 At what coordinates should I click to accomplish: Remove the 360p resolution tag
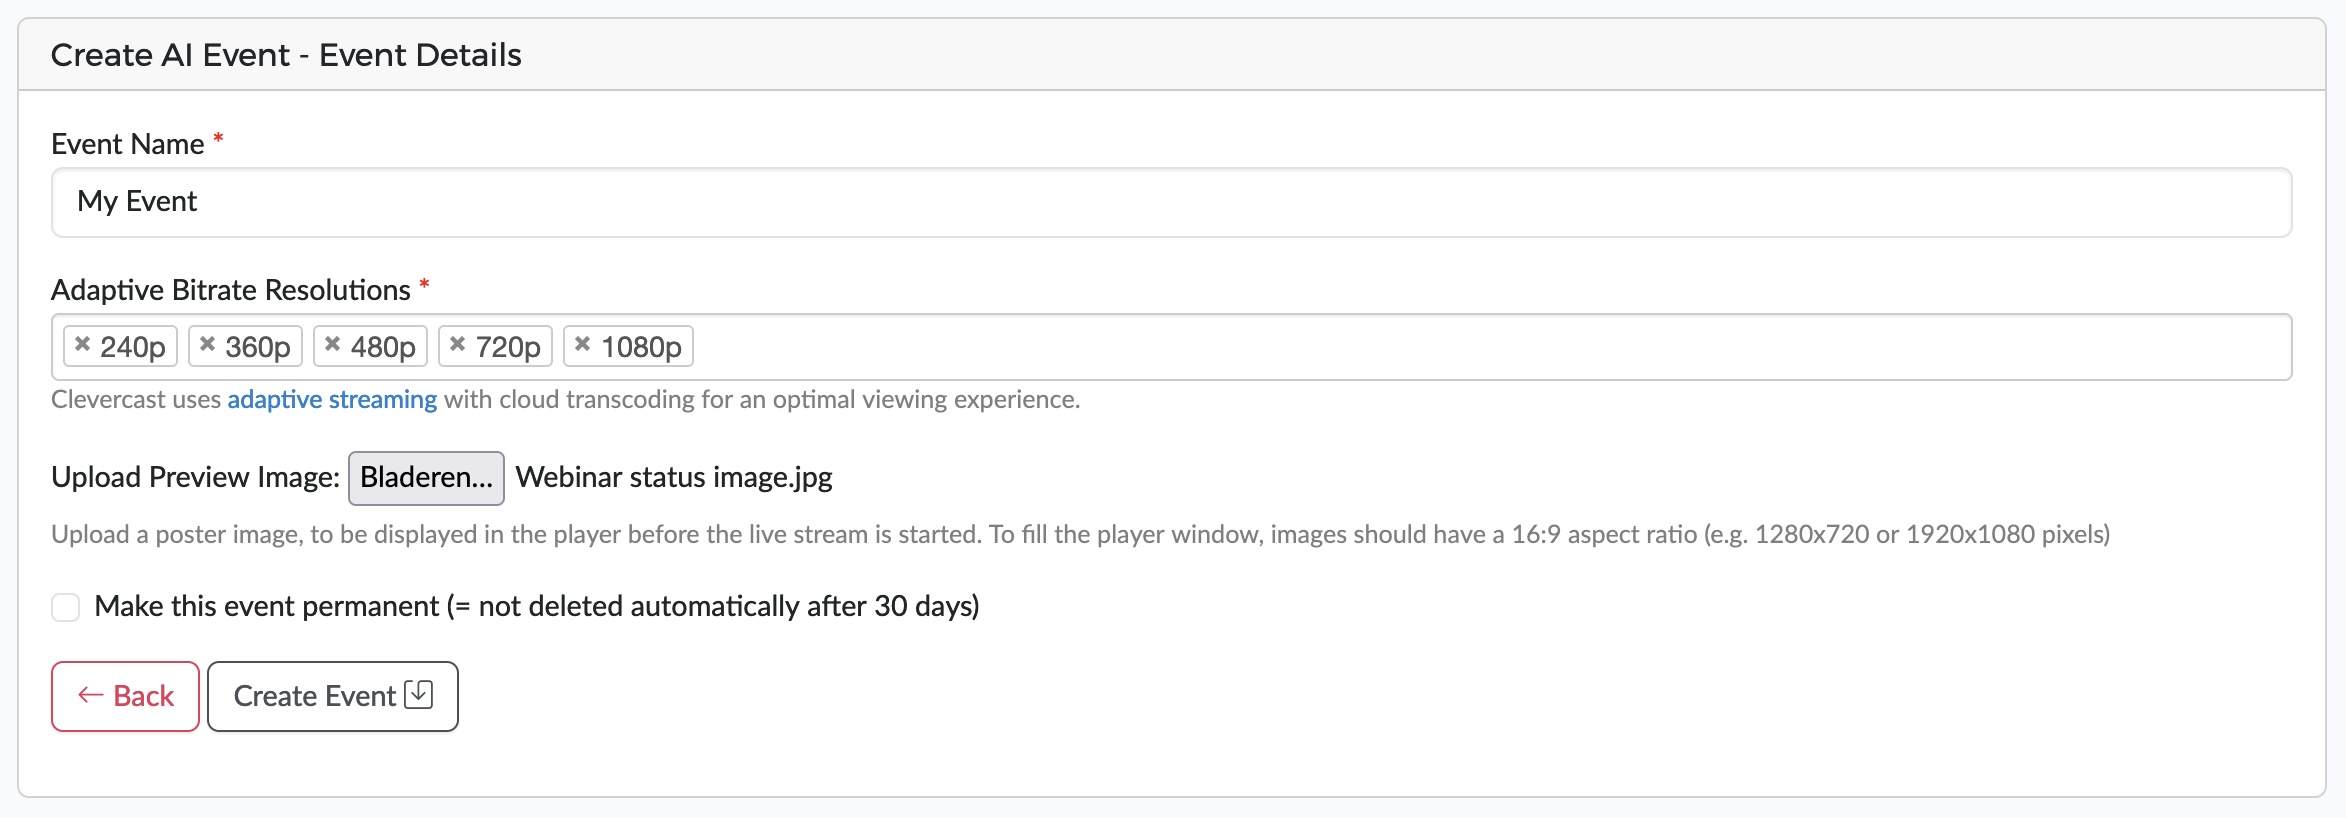coord(208,345)
